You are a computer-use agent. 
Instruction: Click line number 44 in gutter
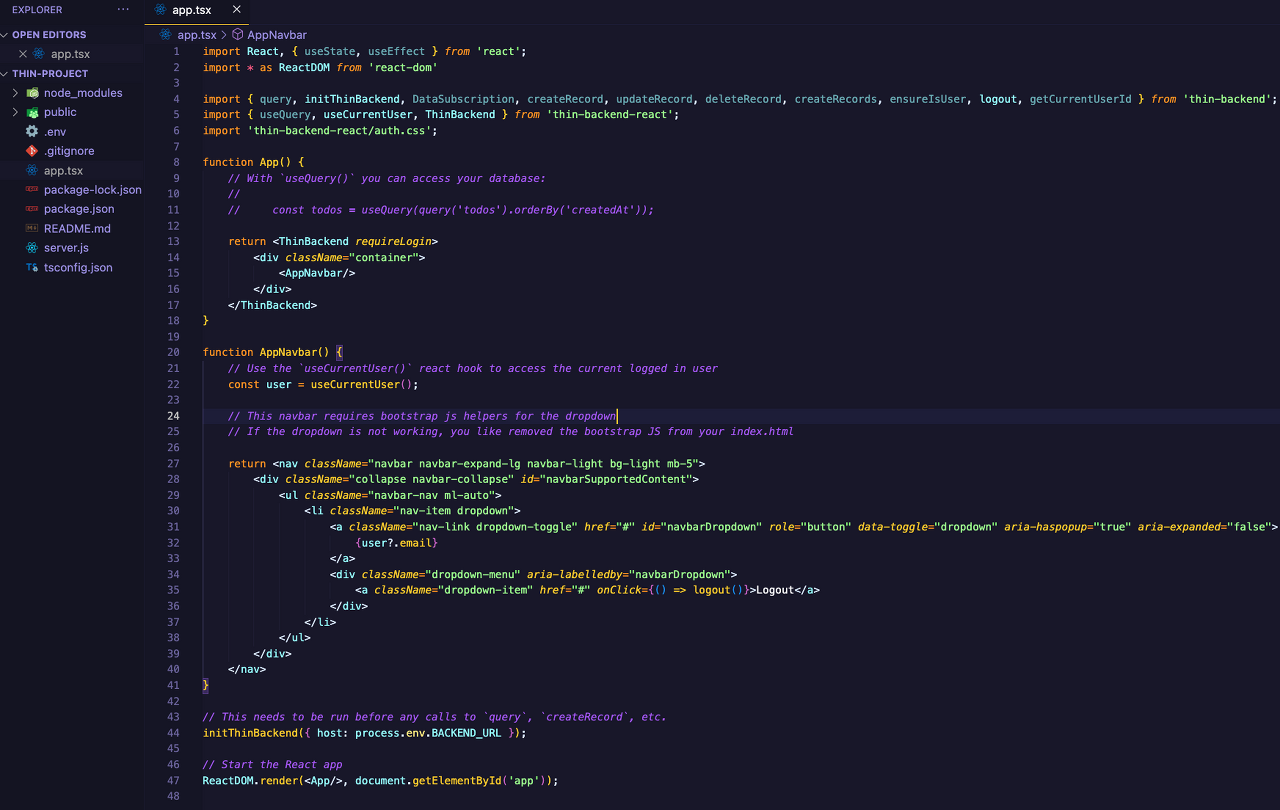(x=173, y=733)
